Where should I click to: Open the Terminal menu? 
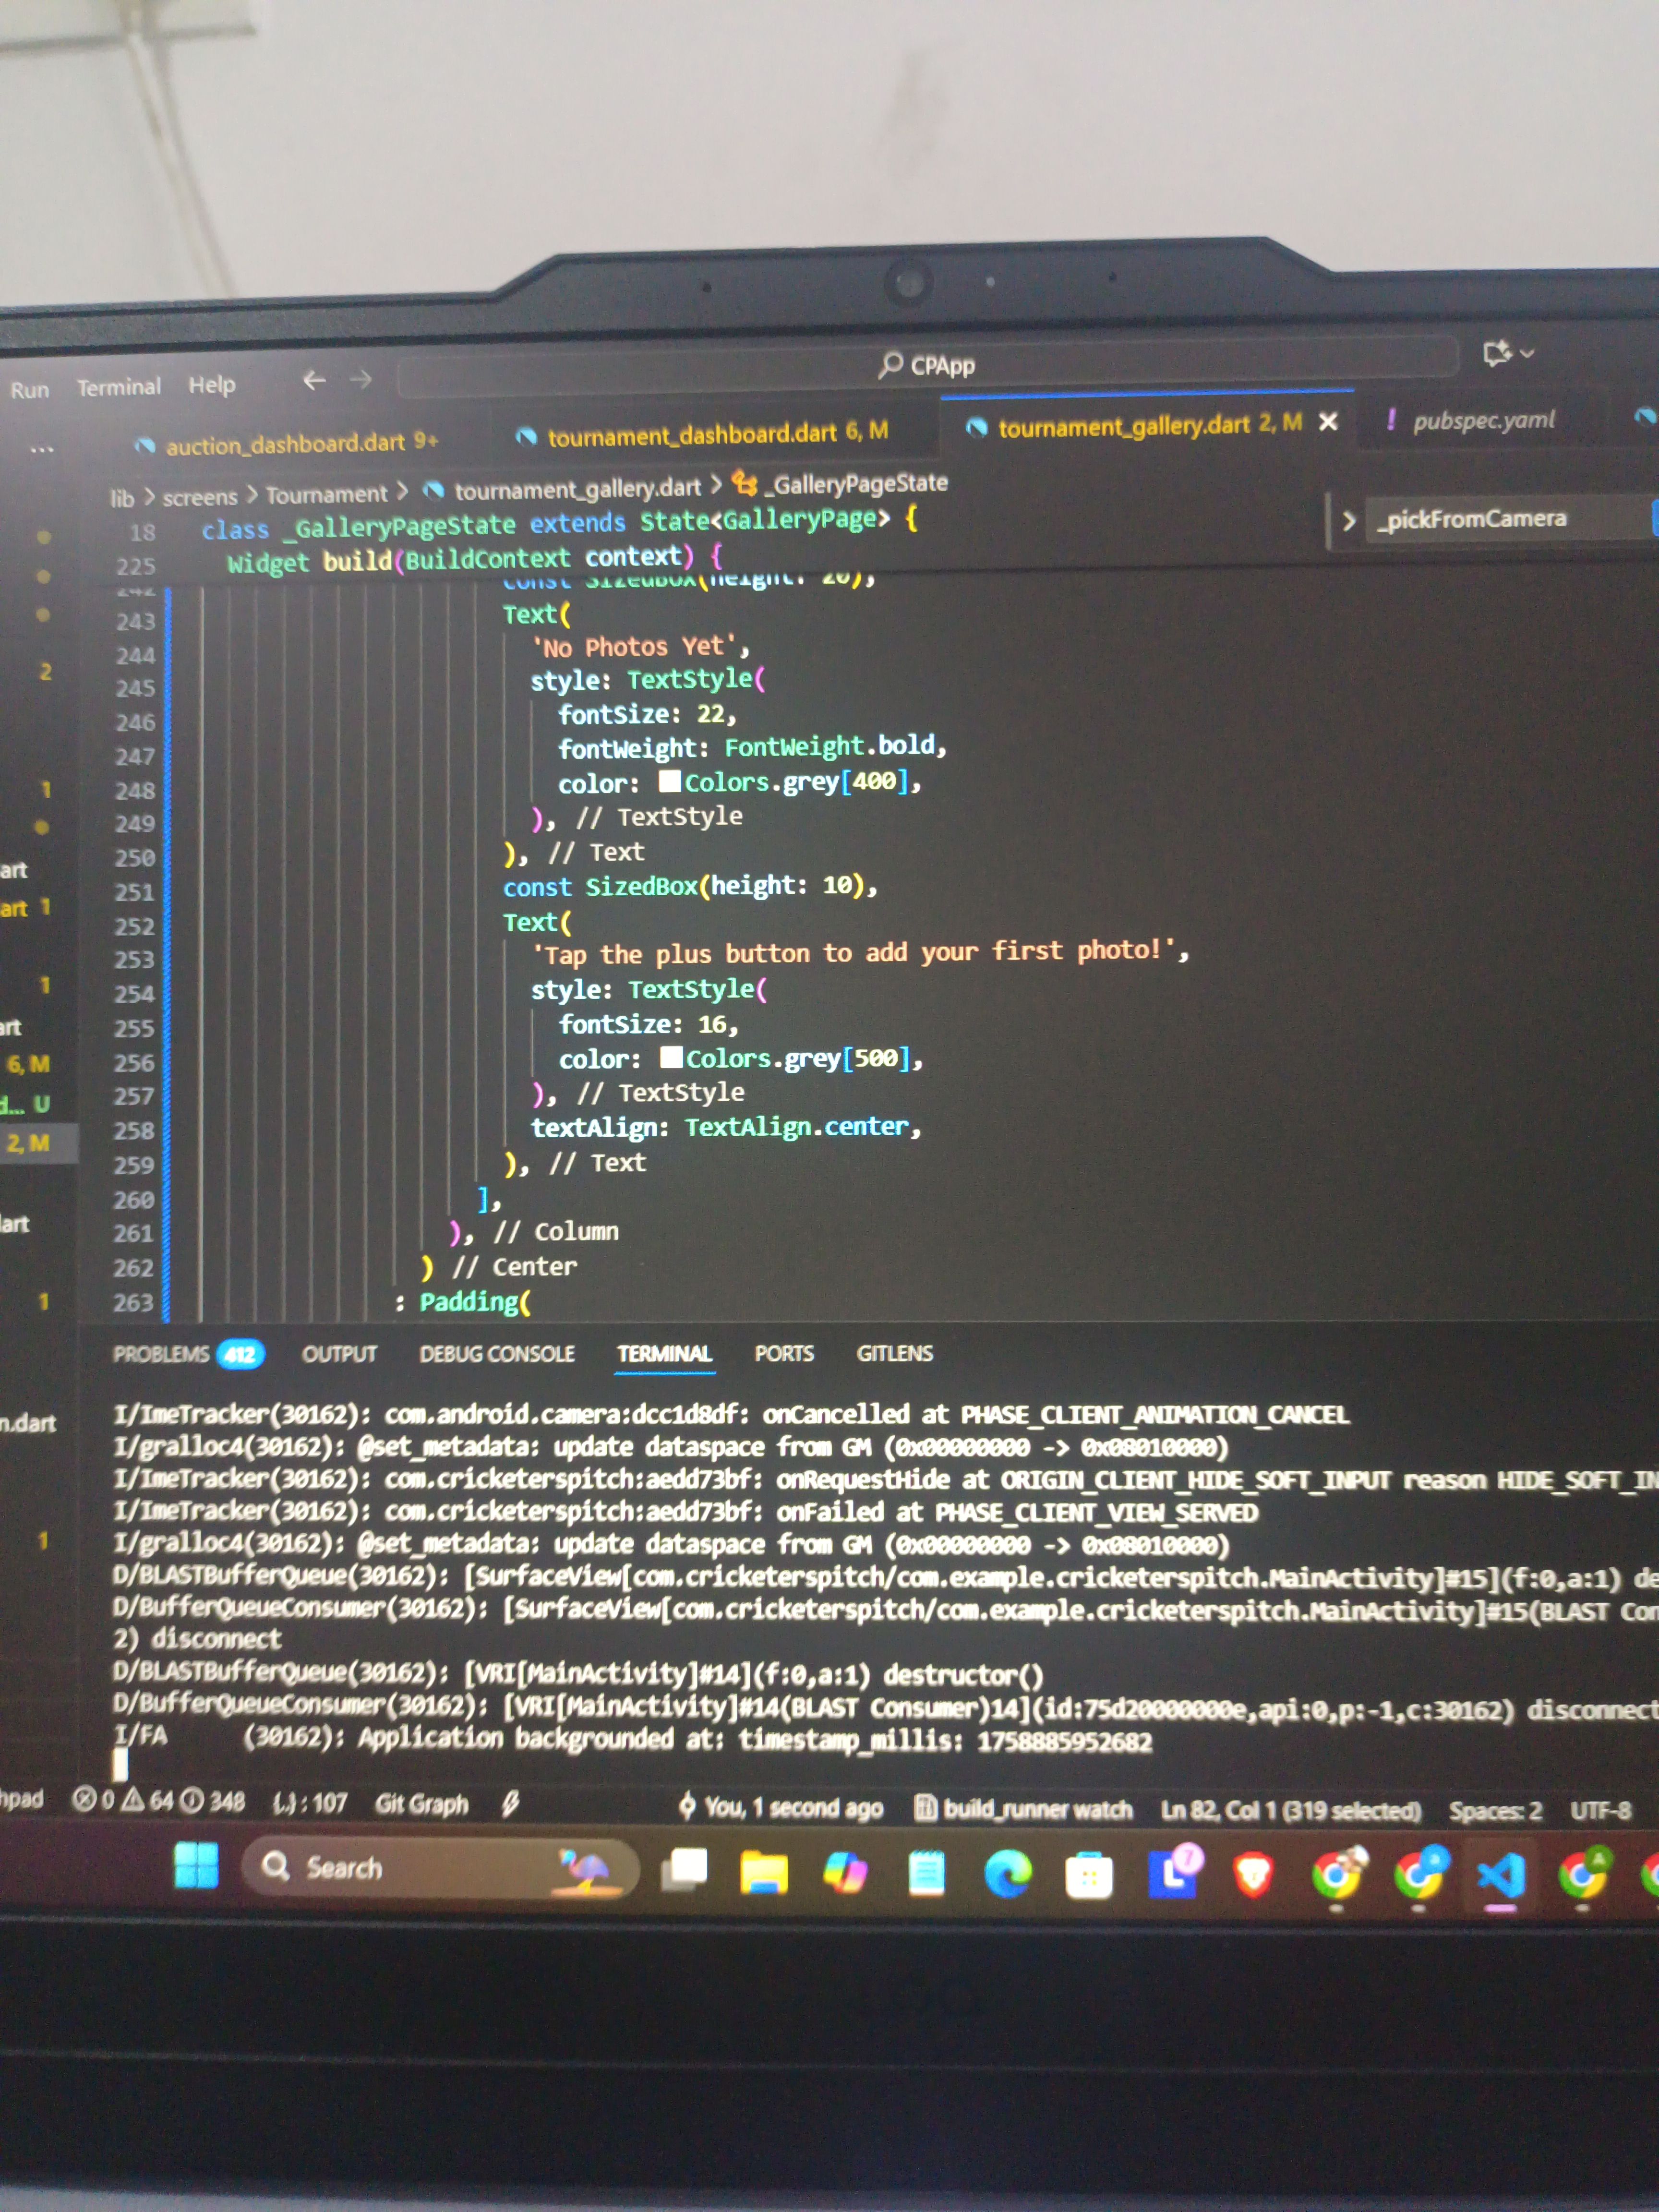tap(119, 386)
